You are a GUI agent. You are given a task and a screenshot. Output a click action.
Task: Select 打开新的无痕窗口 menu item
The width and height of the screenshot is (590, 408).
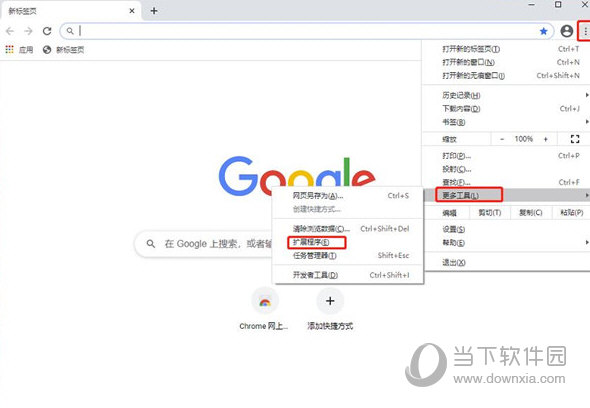point(505,76)
